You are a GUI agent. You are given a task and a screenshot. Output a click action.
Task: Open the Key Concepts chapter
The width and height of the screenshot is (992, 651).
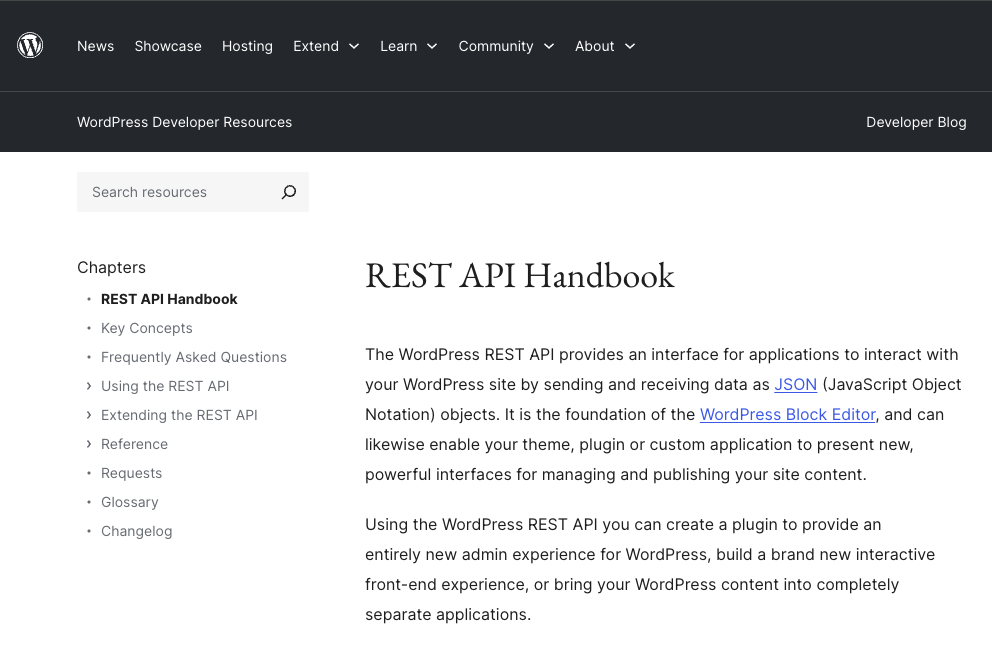coord(147,328)
